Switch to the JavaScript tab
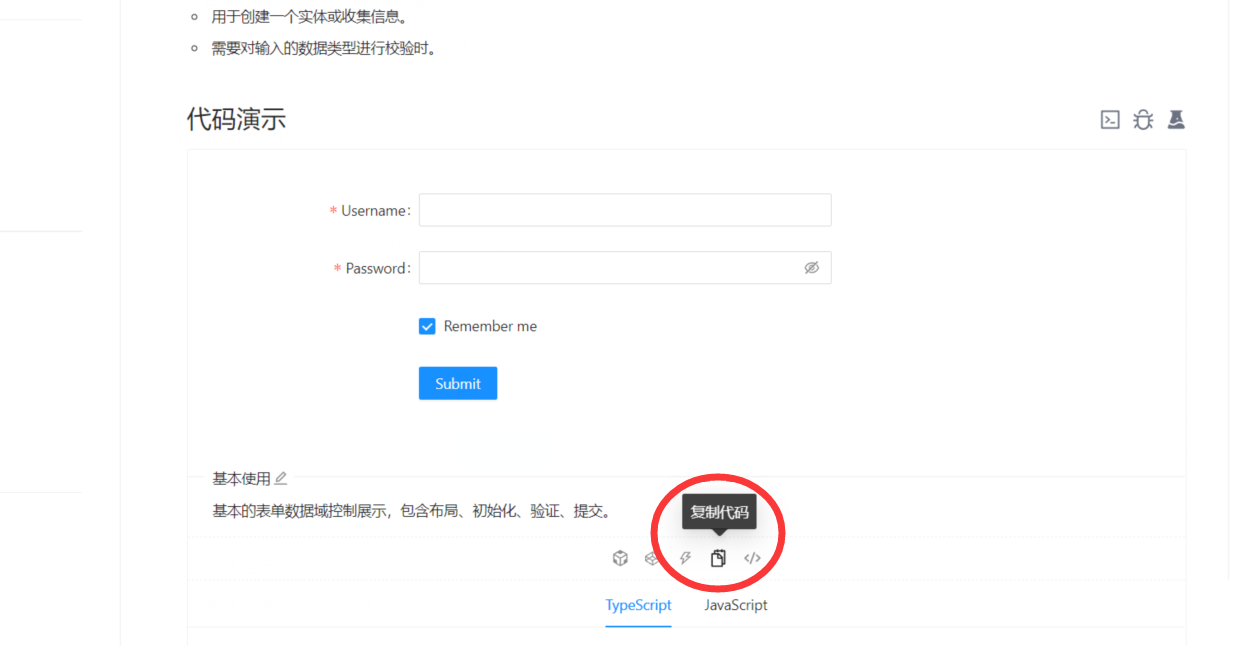 (735, 605)
